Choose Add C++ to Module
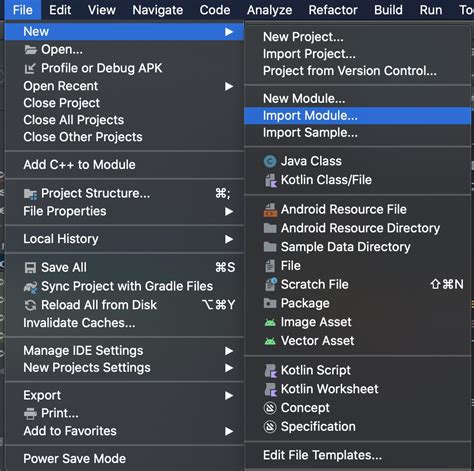474x471 pixels. coord(124,165)
